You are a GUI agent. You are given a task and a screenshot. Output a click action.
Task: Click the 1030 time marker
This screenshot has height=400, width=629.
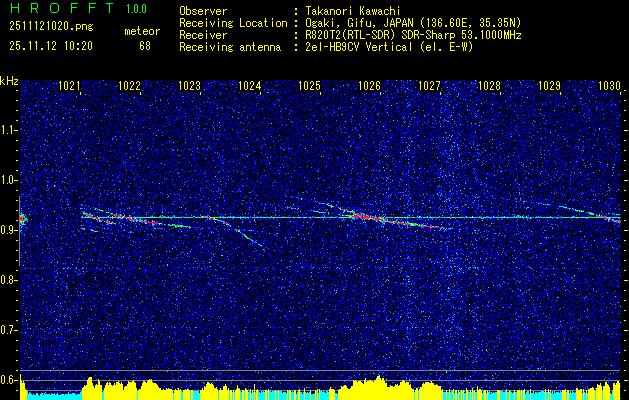click(609, 85)
